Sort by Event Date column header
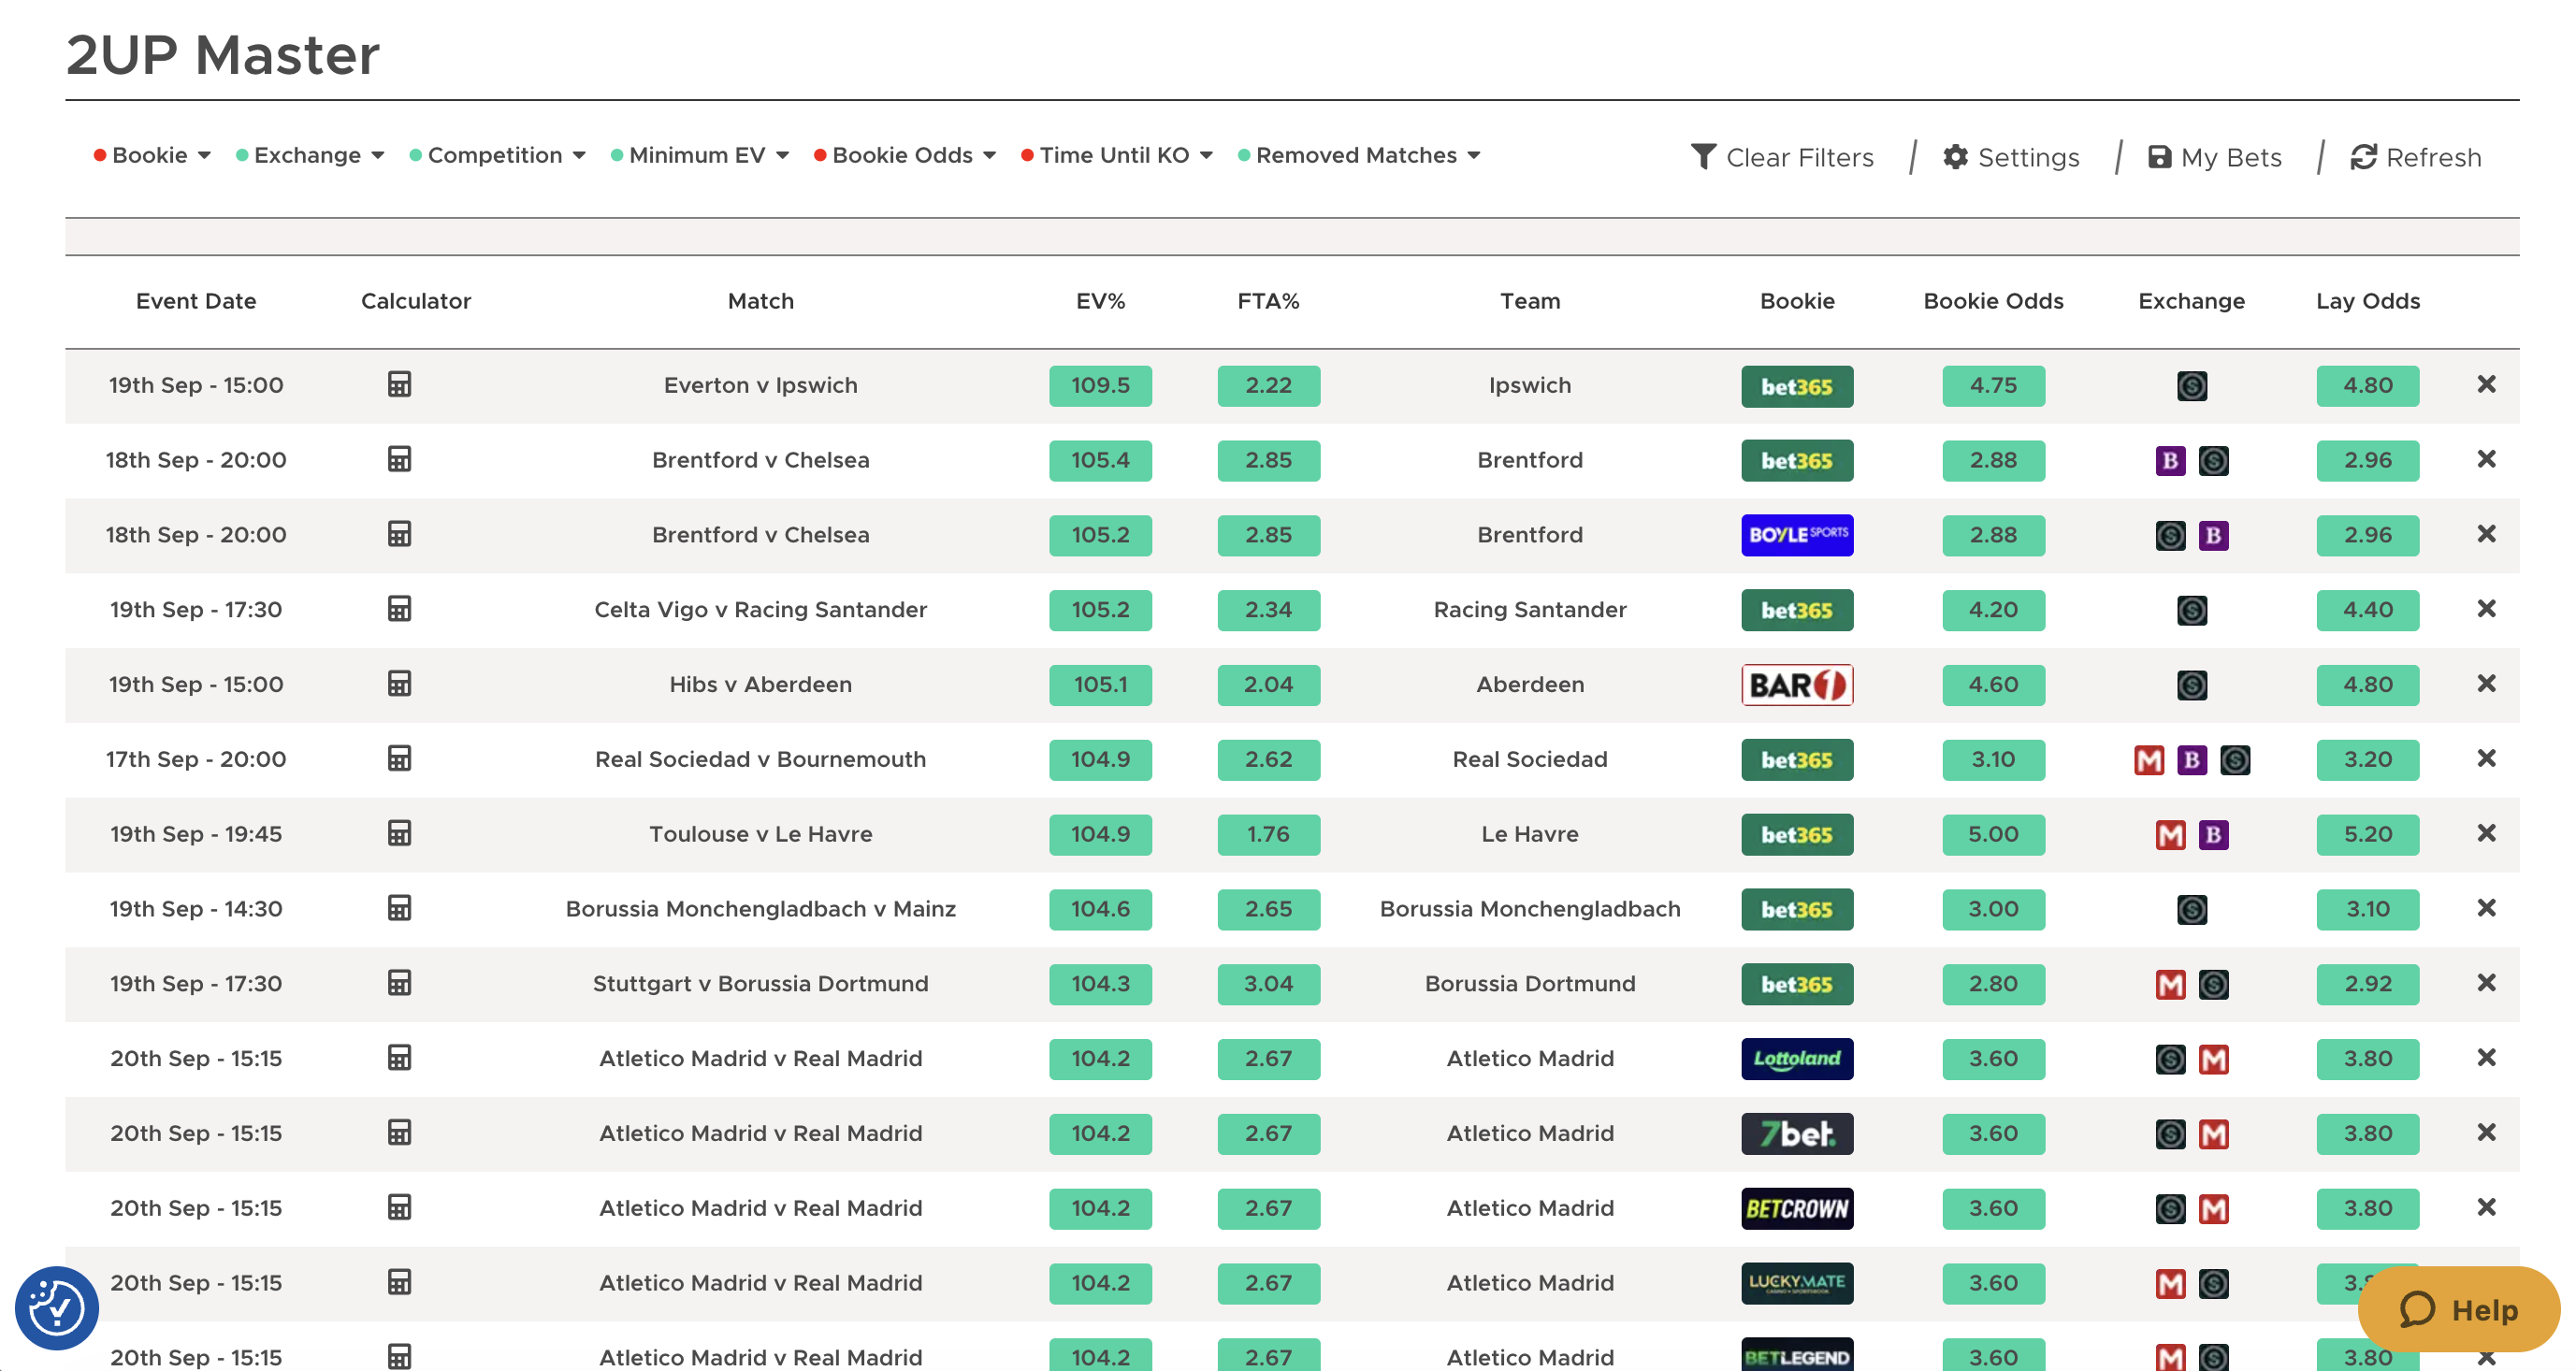The height and width of the screenshot is (1371, 2576). [196, 301]
